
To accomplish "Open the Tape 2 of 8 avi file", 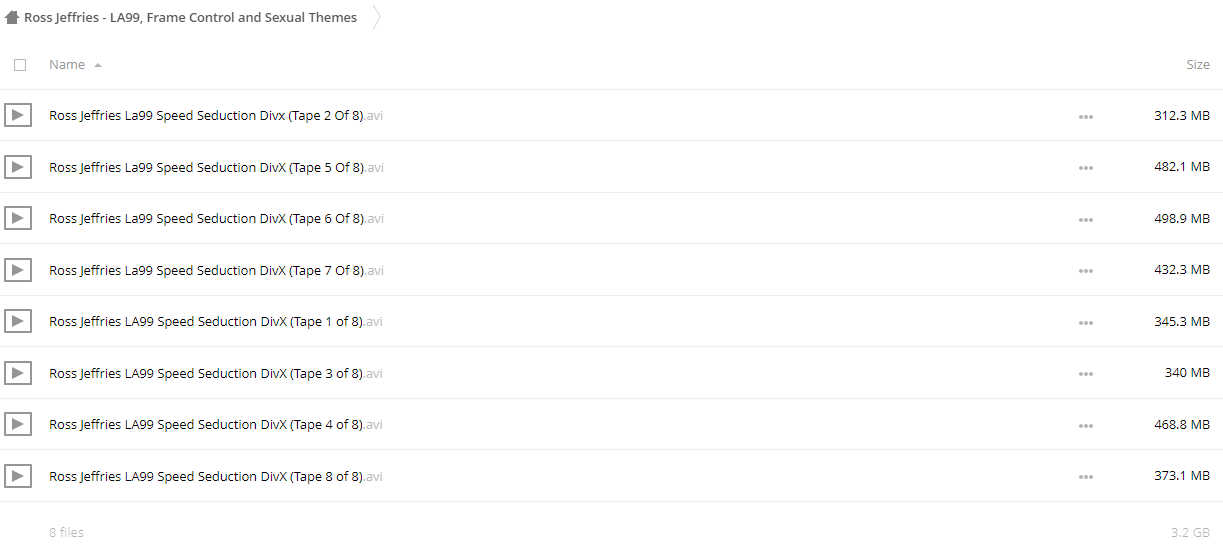I will pos(216,115).
